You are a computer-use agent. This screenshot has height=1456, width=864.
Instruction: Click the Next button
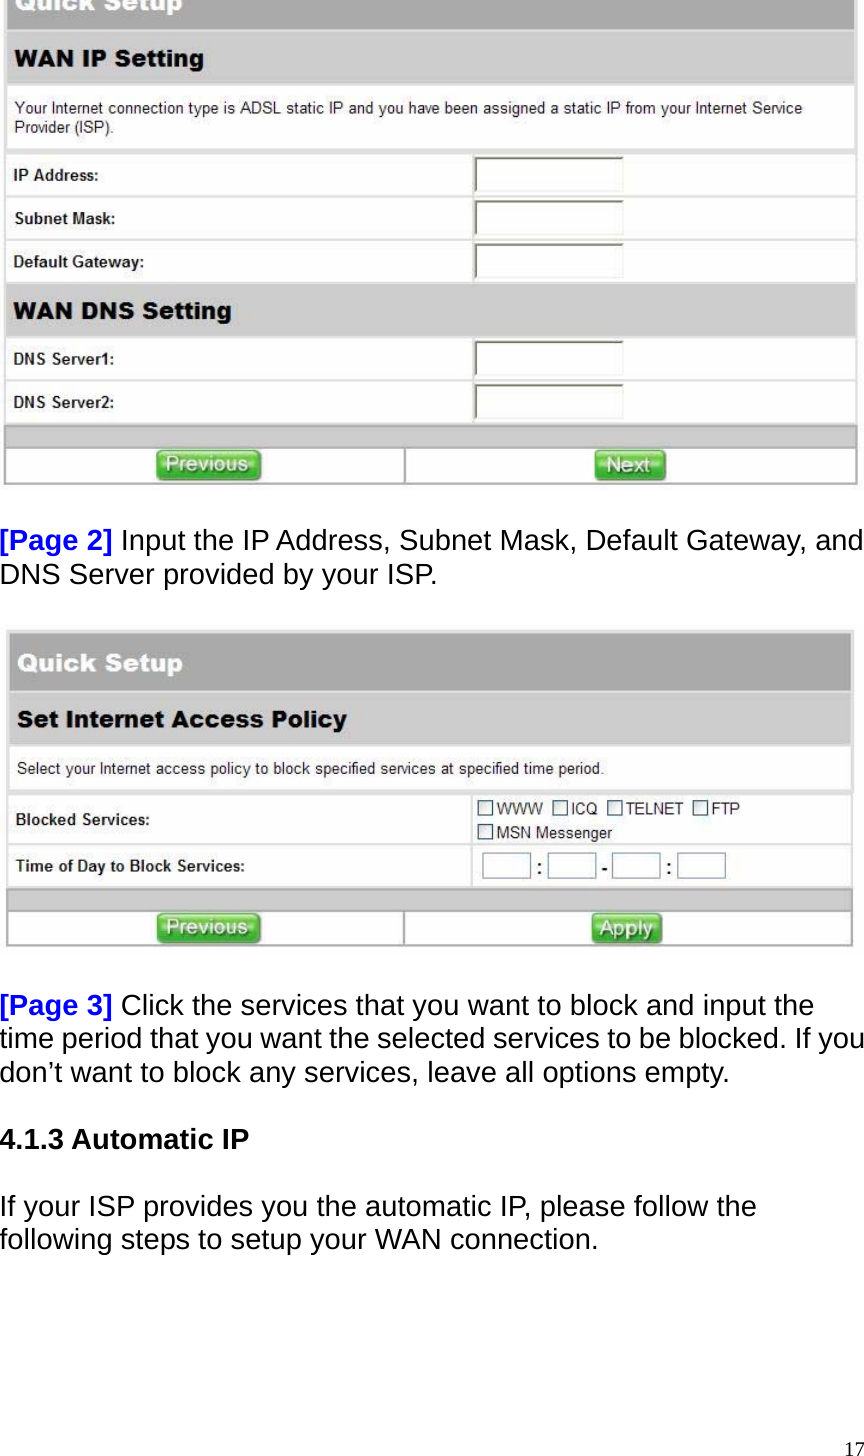coord(629,464)
